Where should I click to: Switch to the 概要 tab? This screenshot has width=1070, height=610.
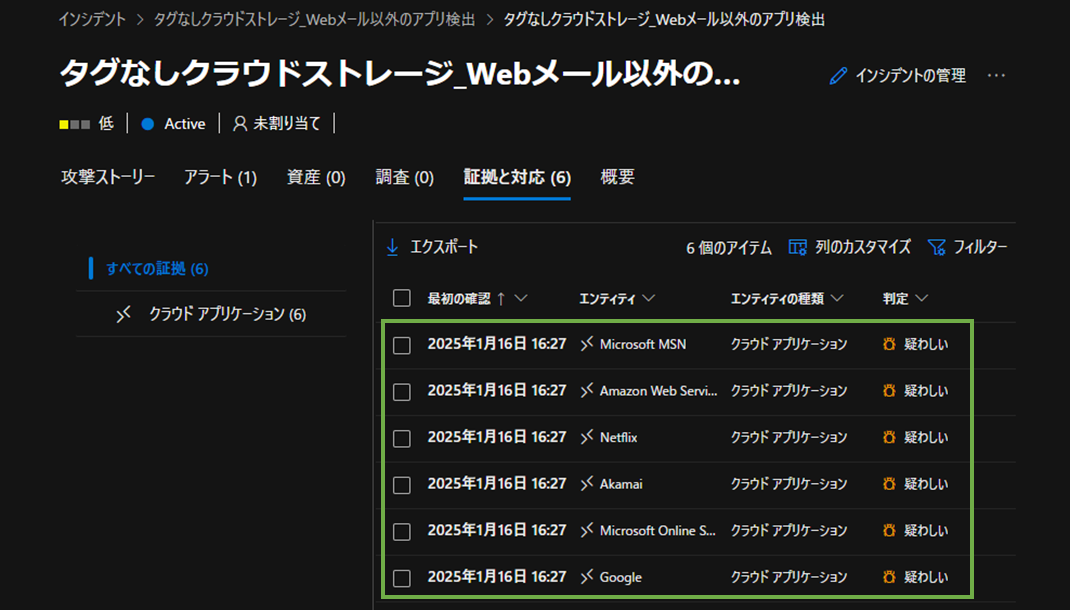point(618,177)
